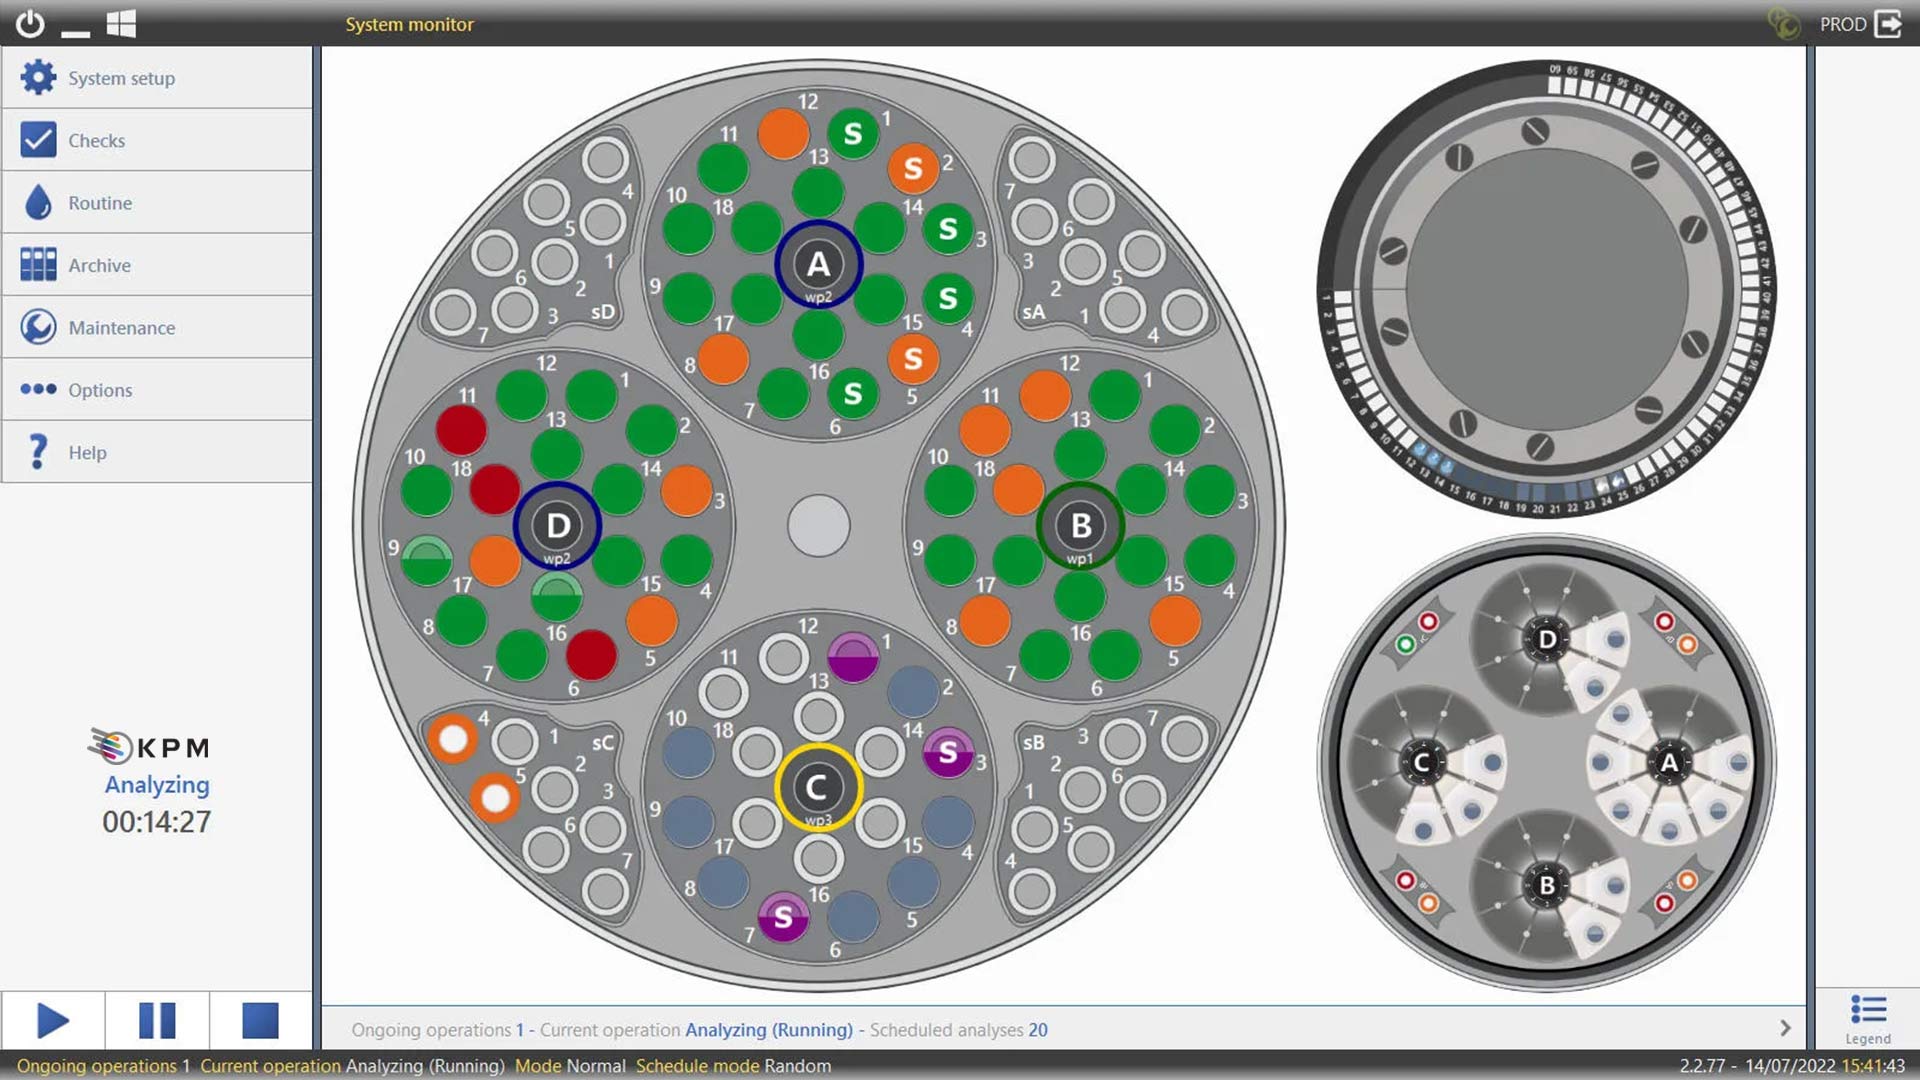Click red sample at position 10 in rack D

tap(461, 430)
